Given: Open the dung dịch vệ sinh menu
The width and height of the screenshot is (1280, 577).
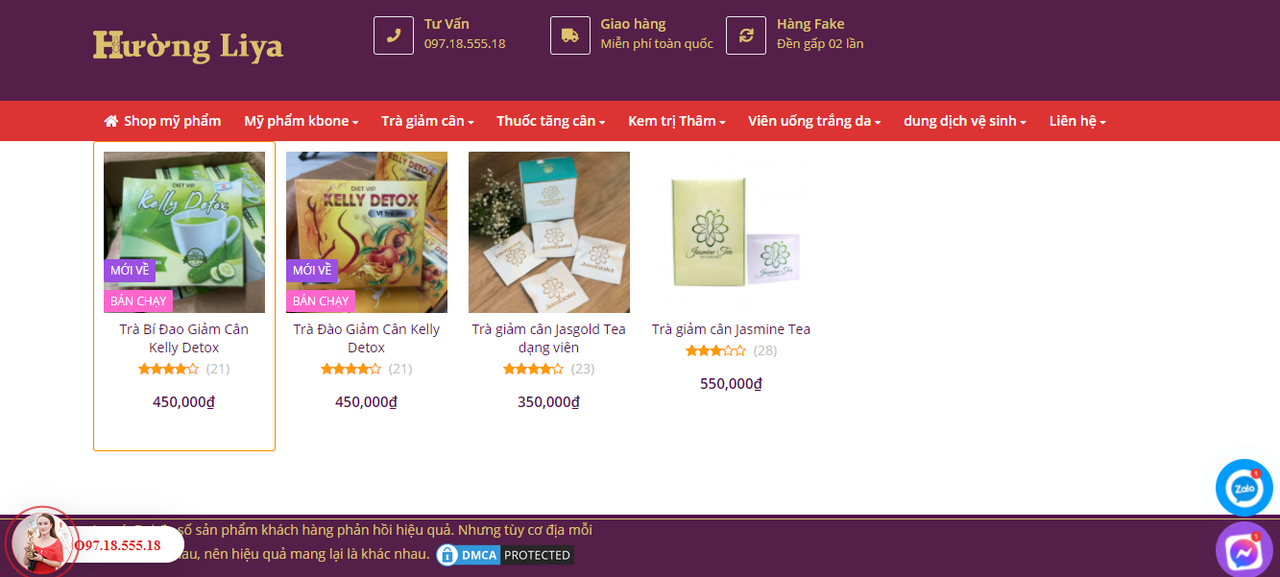Looking at the screenshot, I should [x=965, y=121].
